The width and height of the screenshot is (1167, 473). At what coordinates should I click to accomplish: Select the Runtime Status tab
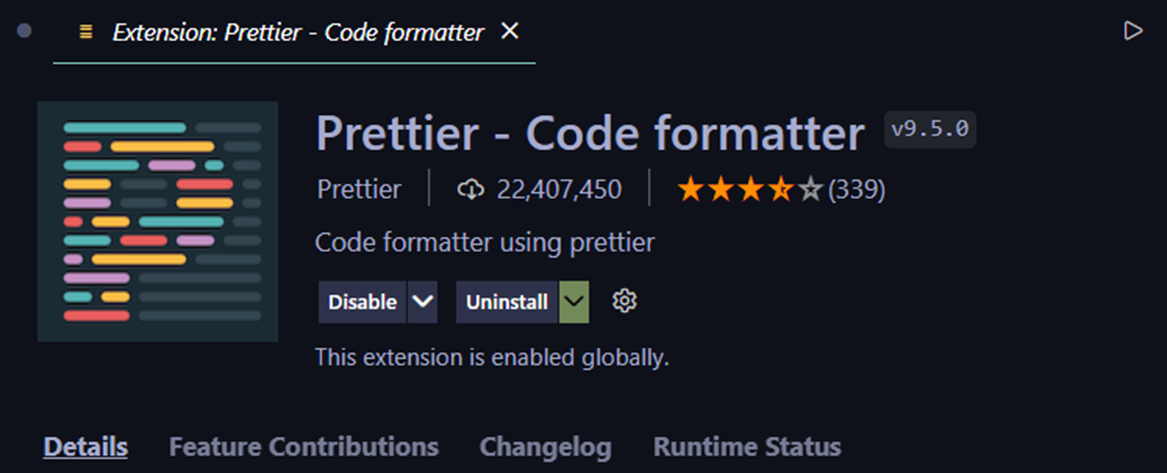tap(746, 446)
